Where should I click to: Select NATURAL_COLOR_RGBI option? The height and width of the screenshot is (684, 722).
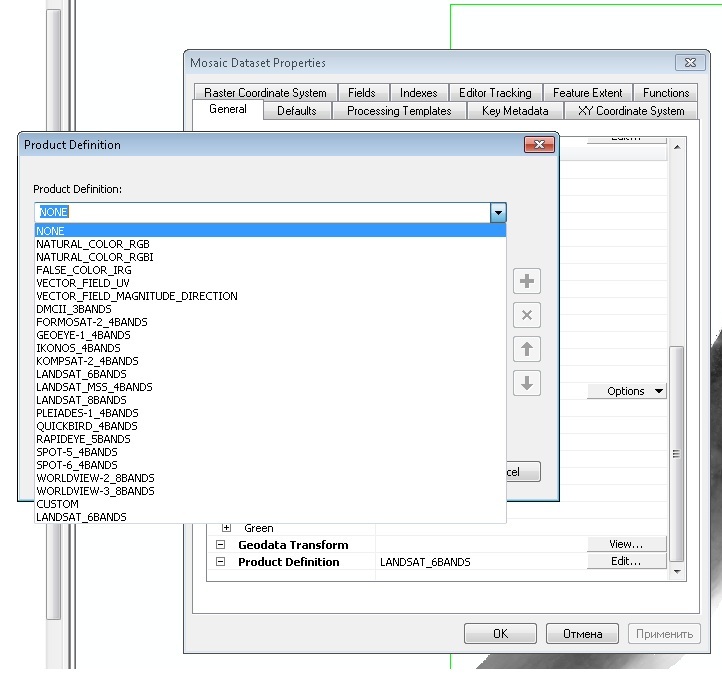point(270,257)
